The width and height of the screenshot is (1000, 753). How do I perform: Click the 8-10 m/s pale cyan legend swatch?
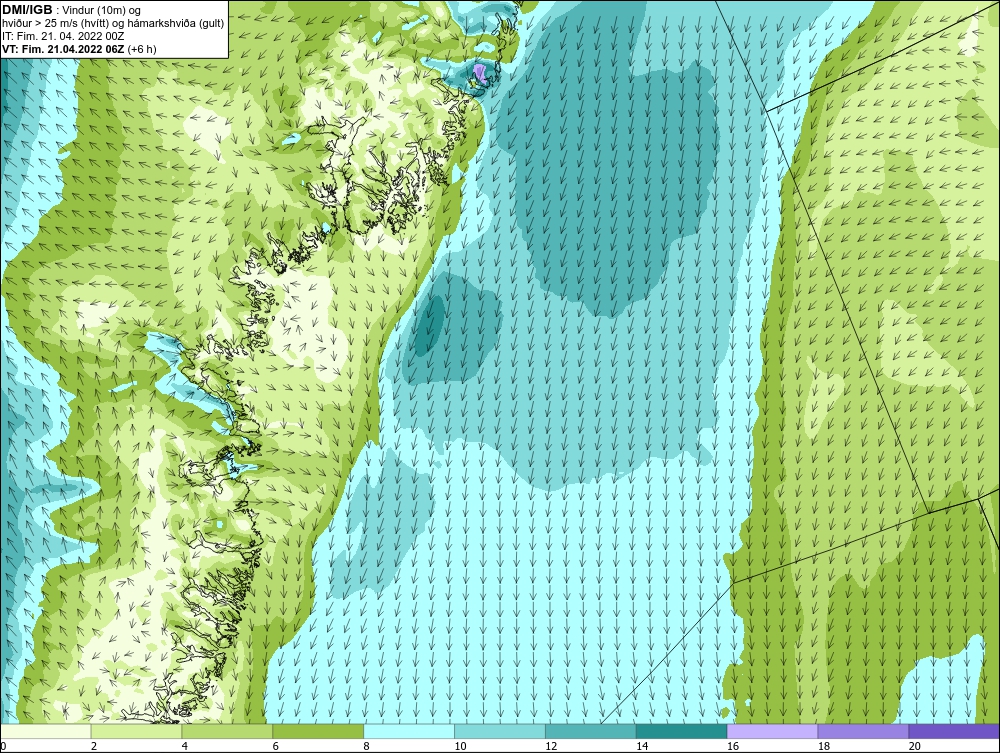pyautogui.click(x=409, y=731)
